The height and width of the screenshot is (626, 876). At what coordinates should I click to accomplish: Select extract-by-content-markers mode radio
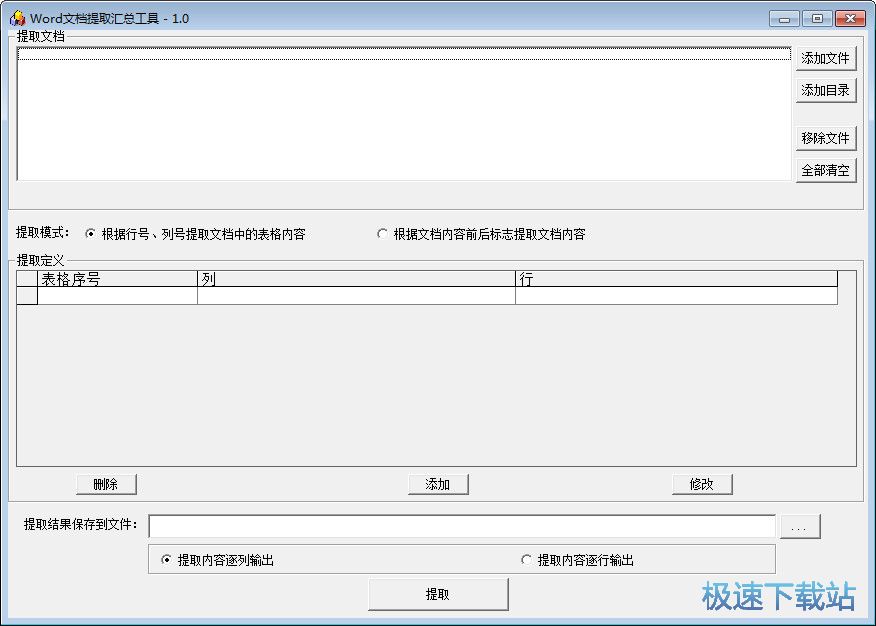pos(382,234)
